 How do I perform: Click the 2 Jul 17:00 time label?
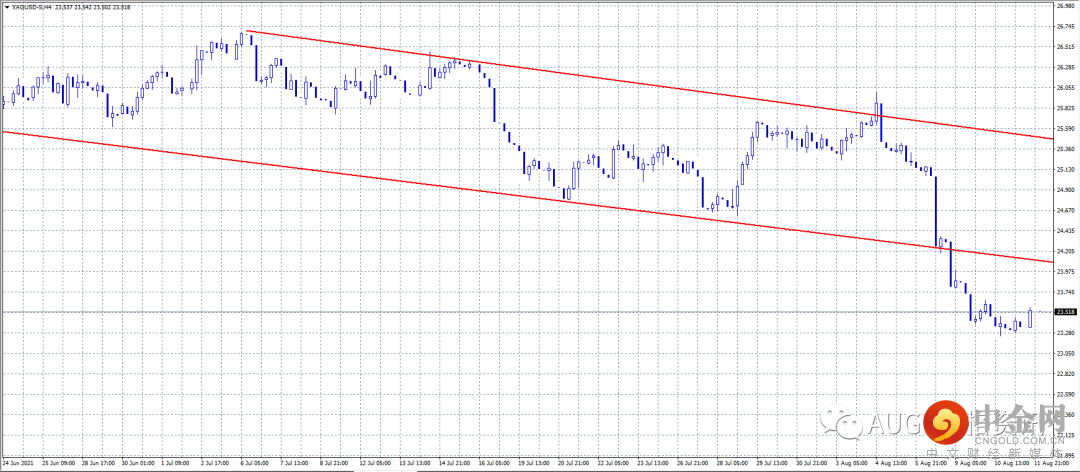215,463
